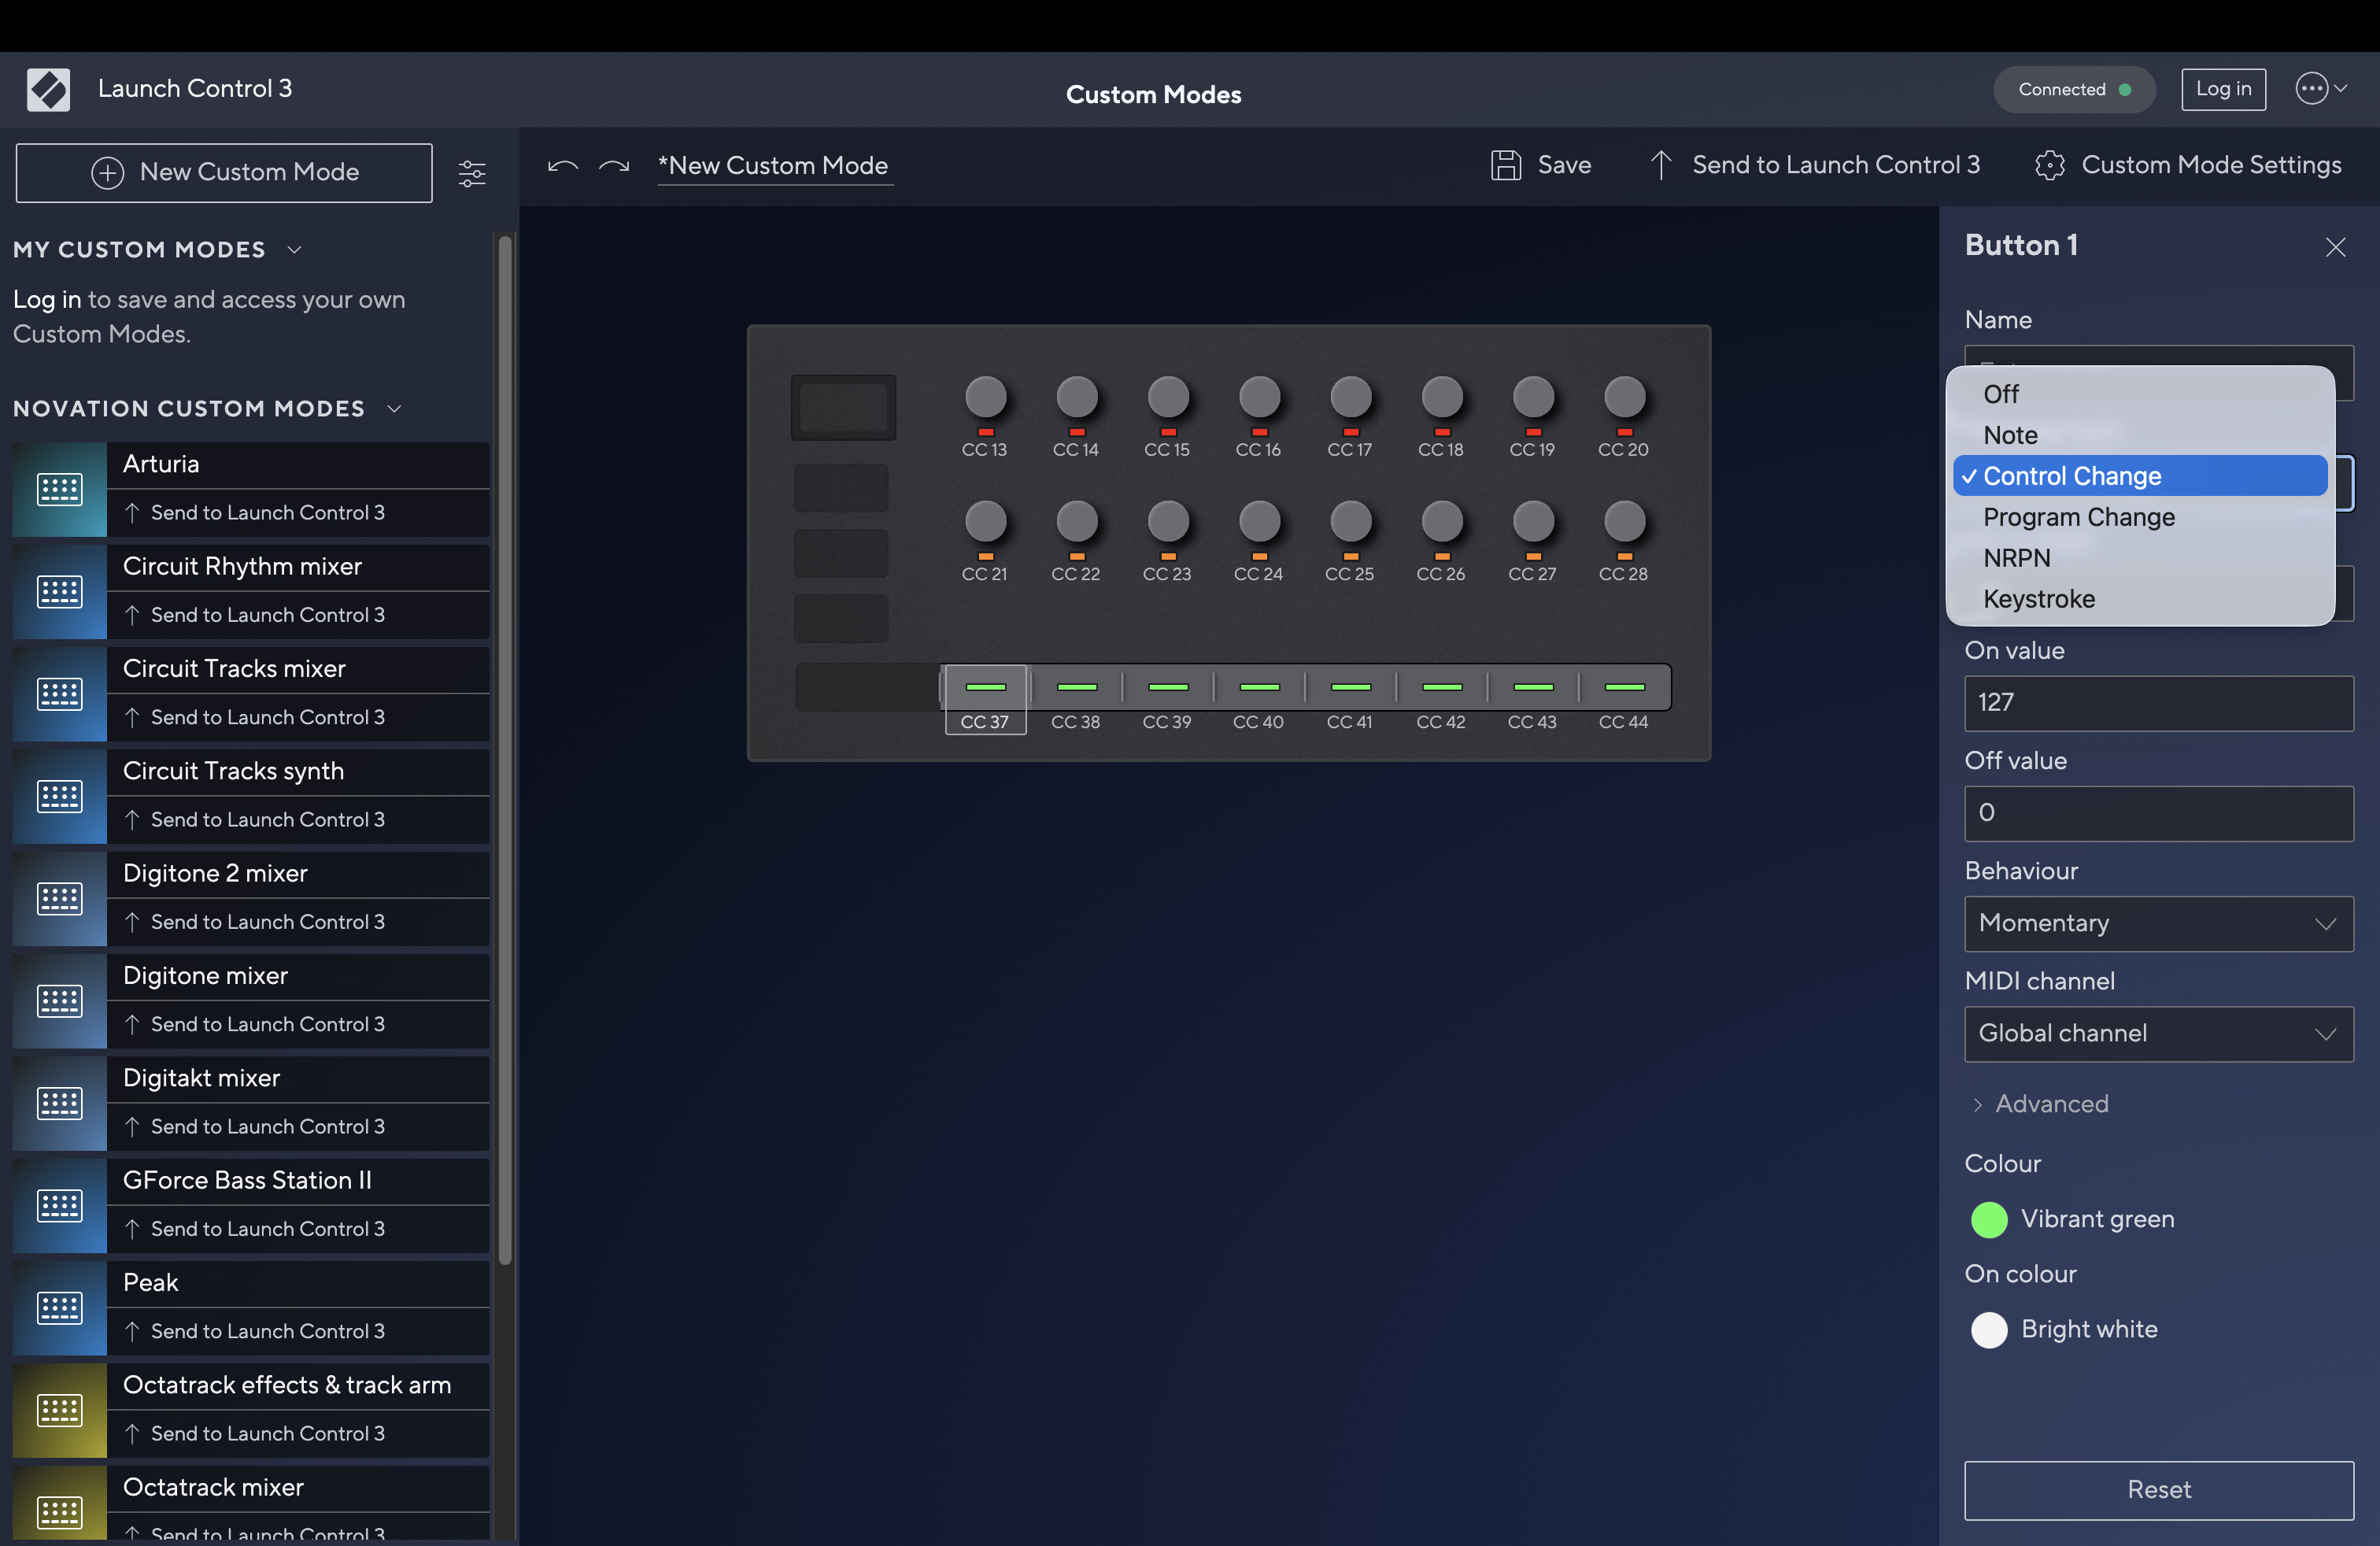The image size is (2380, 1546).
Task: Expand the Advanced section
Action: pyautogui.click(x=2040, y=1104)
